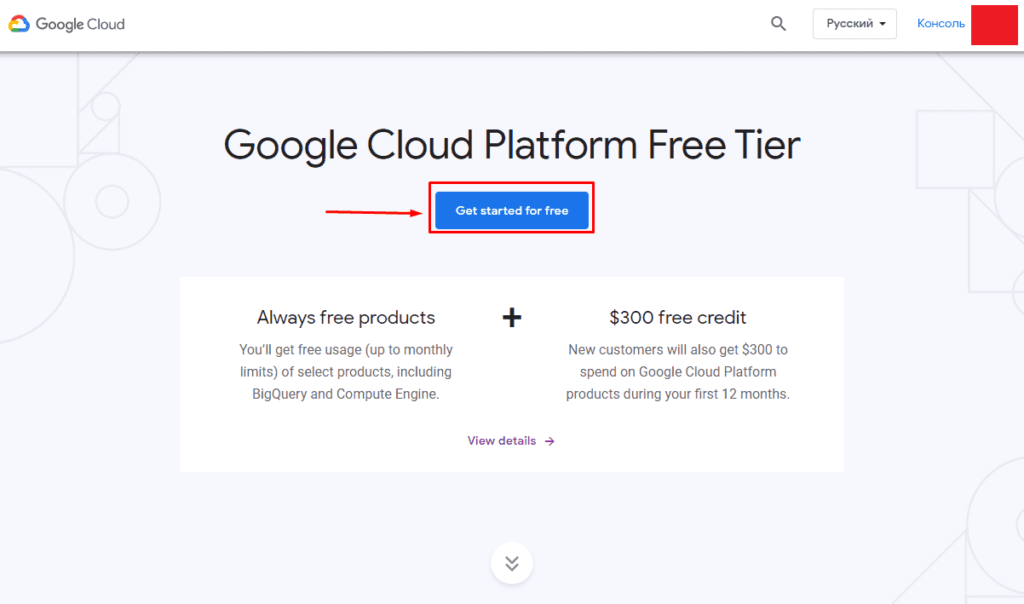Screen dimensions: 1024x604
Task: Click the Google Cloud Platform Free Tier title
Action: 512,145
